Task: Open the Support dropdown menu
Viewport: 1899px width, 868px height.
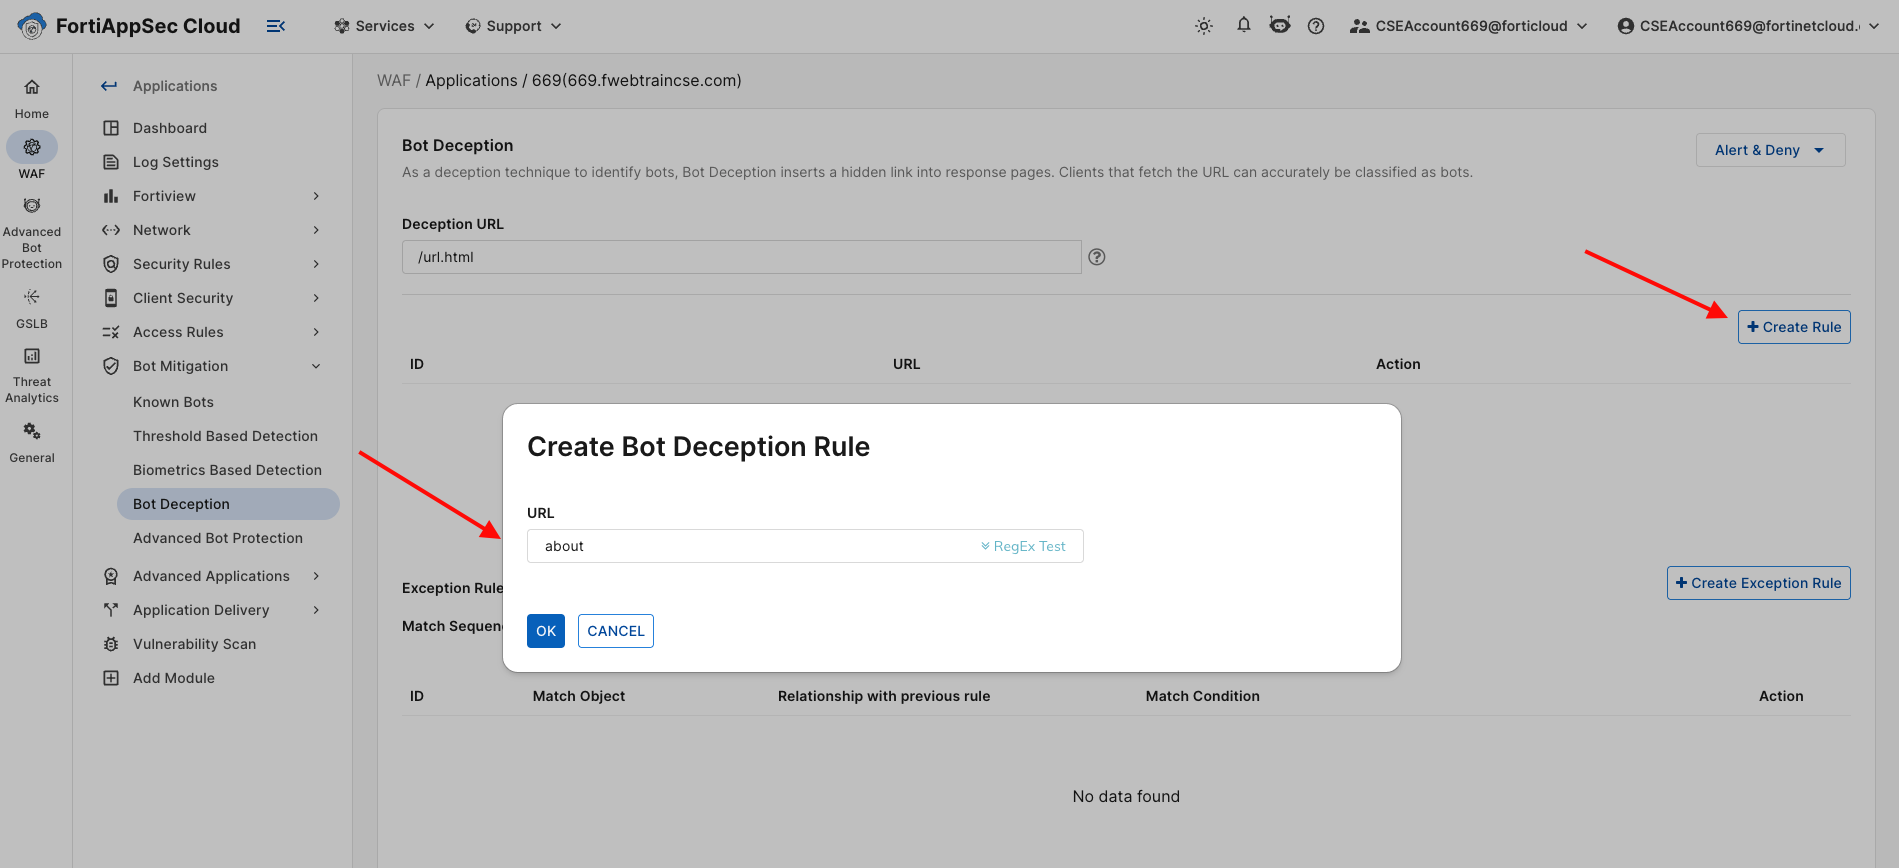Action: point(513,26)
